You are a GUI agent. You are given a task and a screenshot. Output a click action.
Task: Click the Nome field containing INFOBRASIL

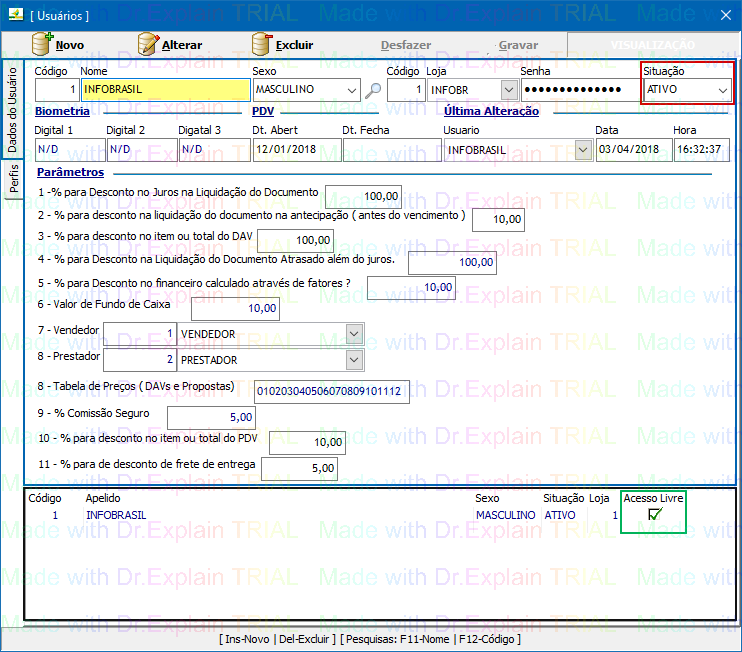164,90
